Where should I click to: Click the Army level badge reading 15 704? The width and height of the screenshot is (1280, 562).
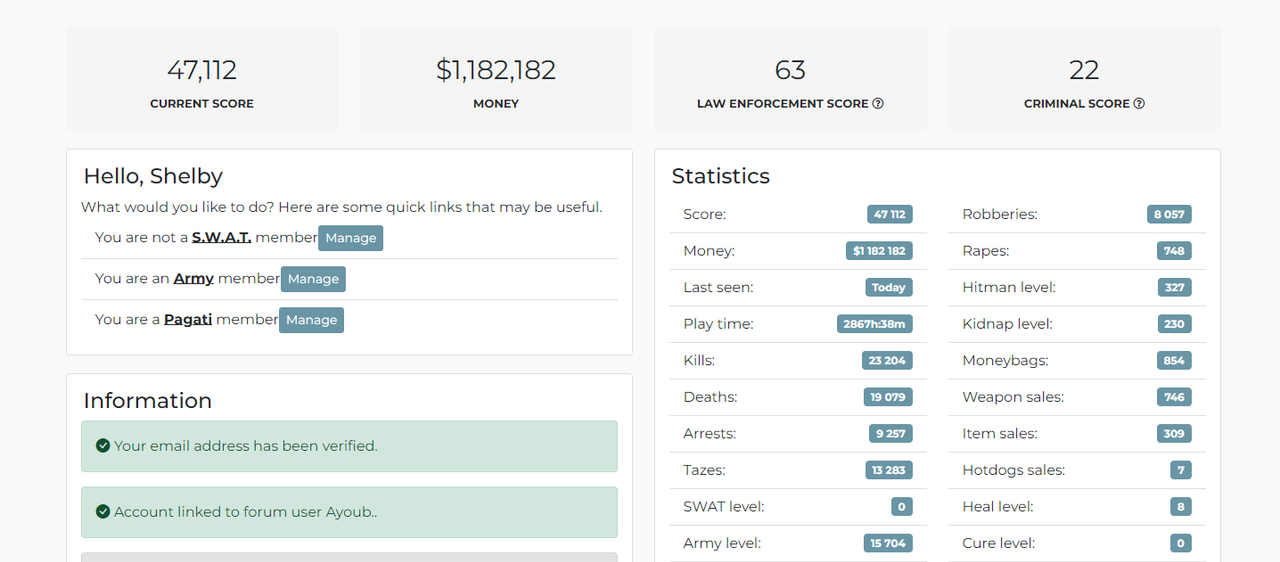coord(888,543)
